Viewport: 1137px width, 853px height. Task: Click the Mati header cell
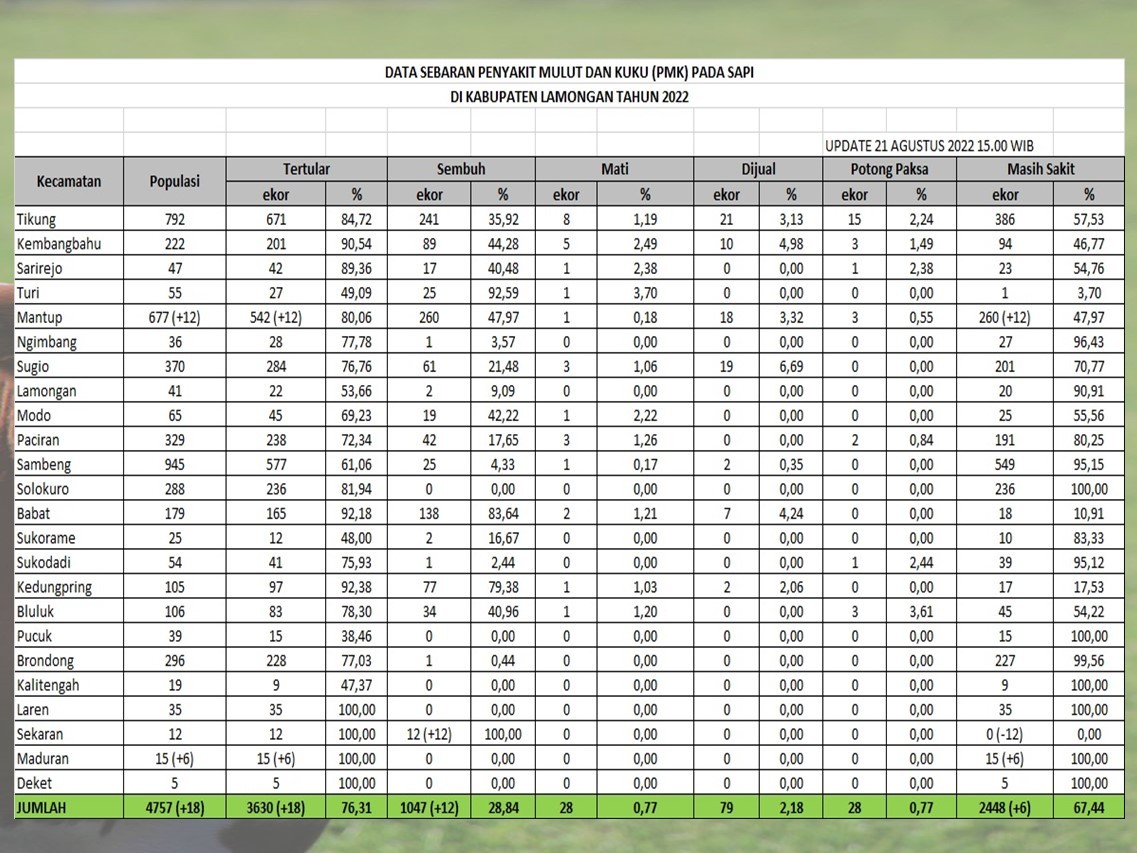pos(614,169)
